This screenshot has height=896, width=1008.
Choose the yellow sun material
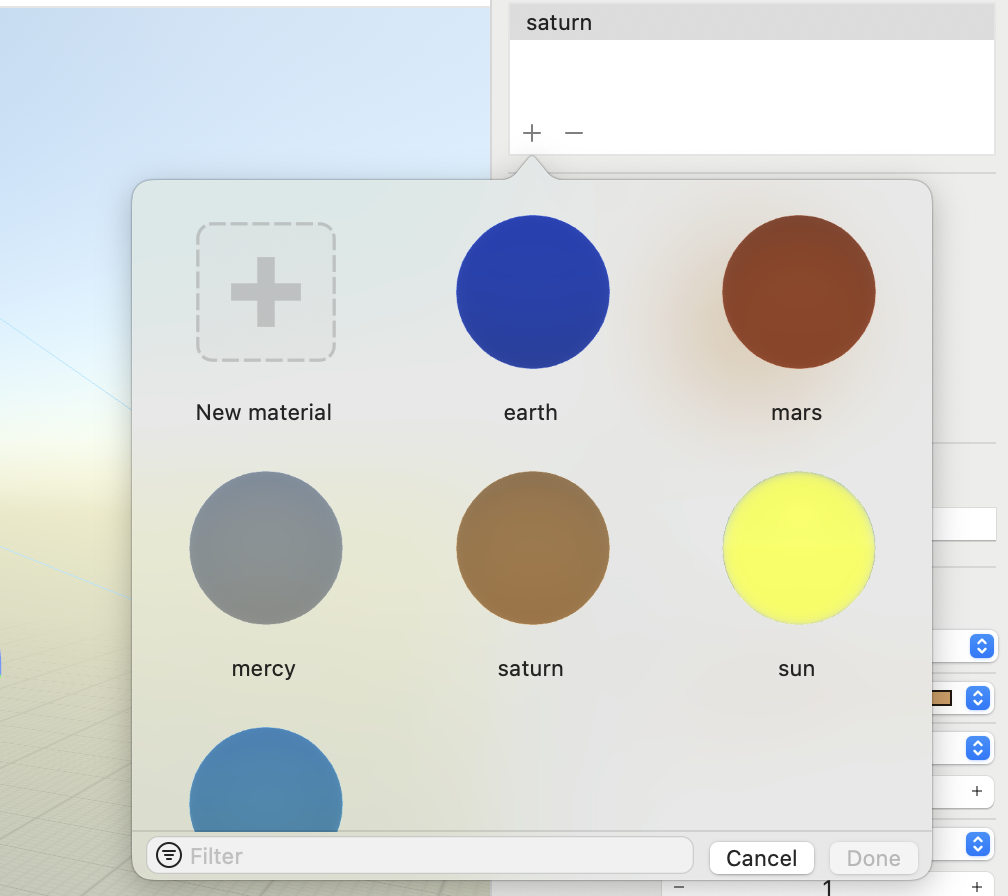point(798,548)
